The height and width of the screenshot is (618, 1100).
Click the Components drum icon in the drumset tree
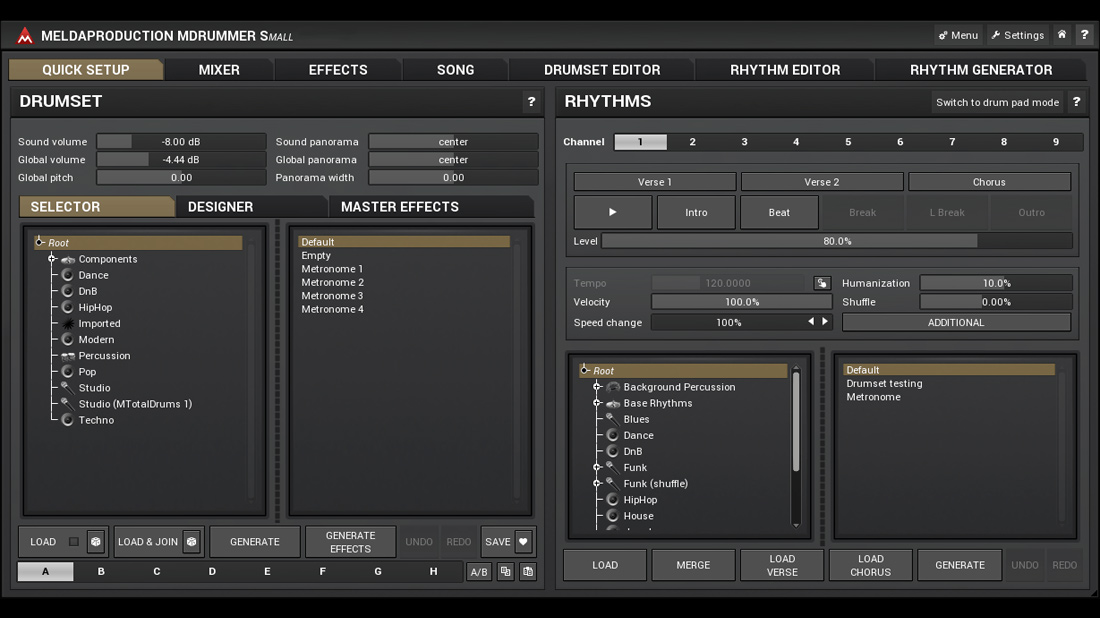point(68,260)
